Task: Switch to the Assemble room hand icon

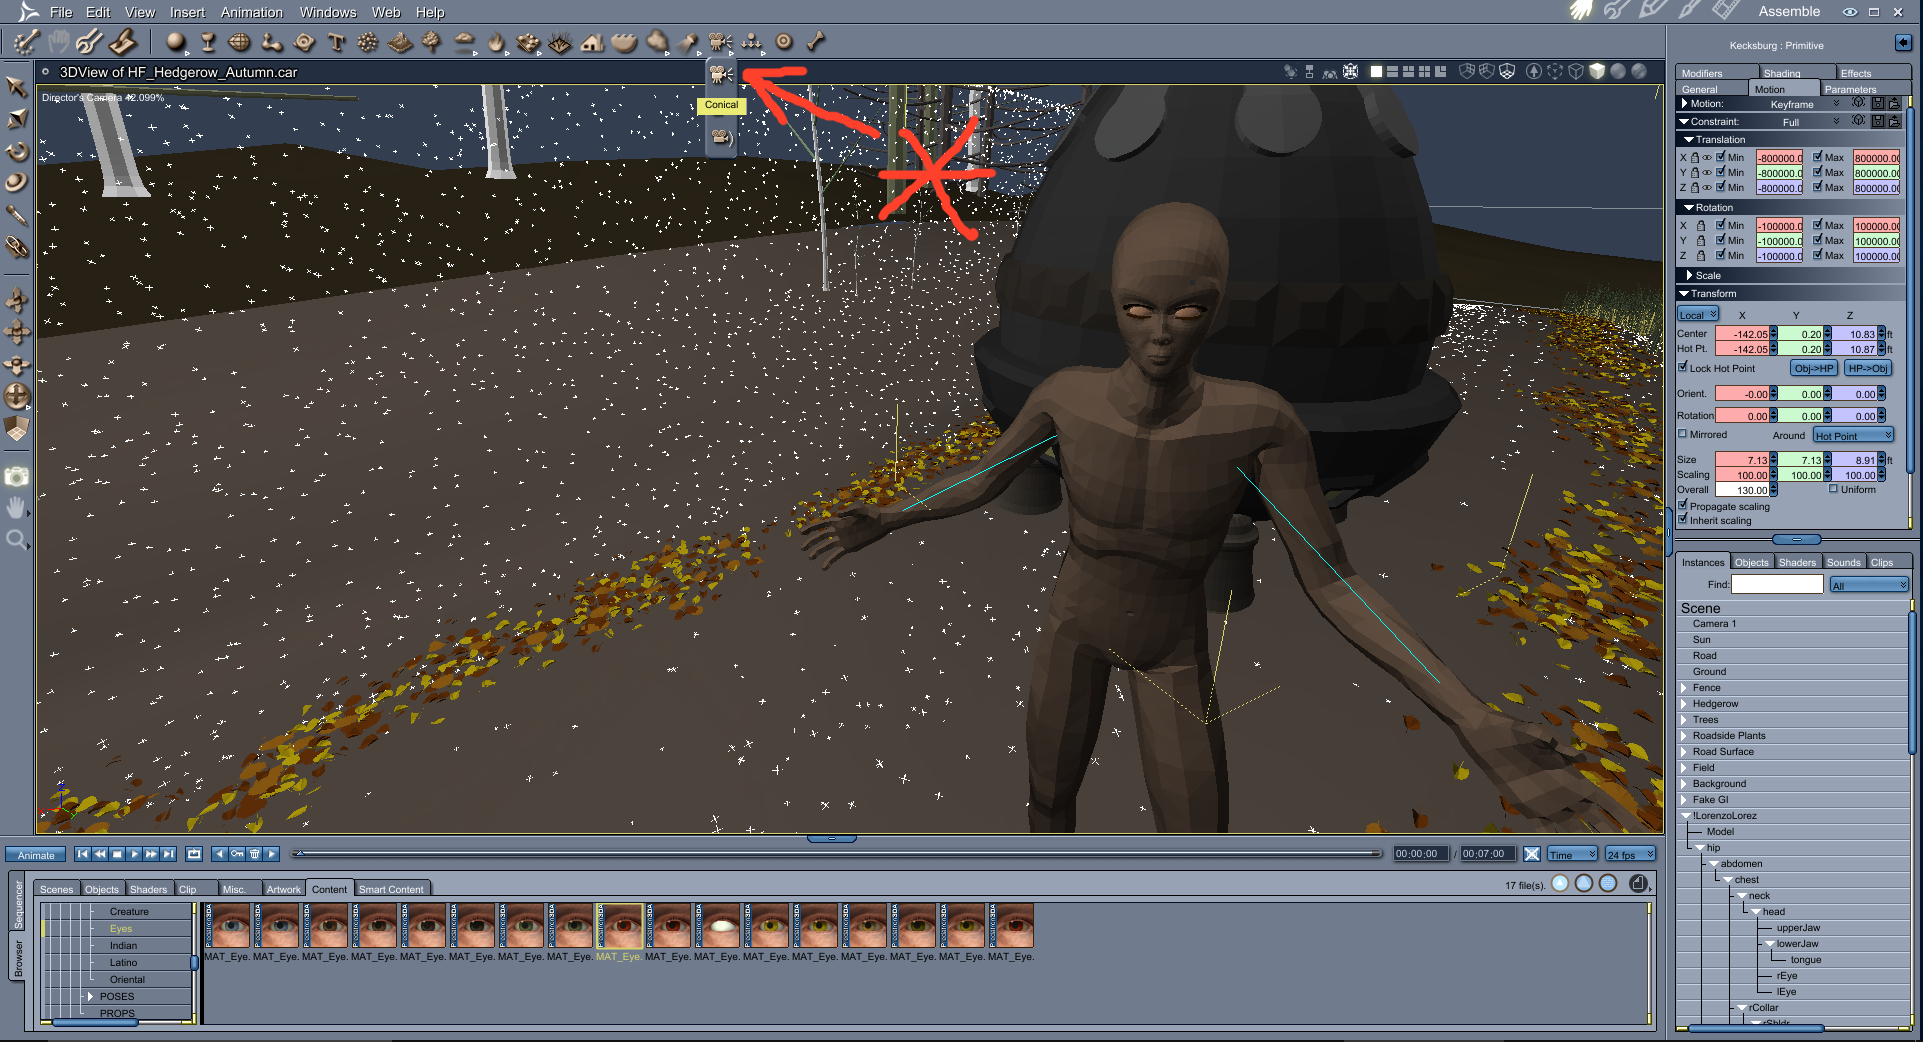Action: pyautogui.click(x=1581, y=11)
